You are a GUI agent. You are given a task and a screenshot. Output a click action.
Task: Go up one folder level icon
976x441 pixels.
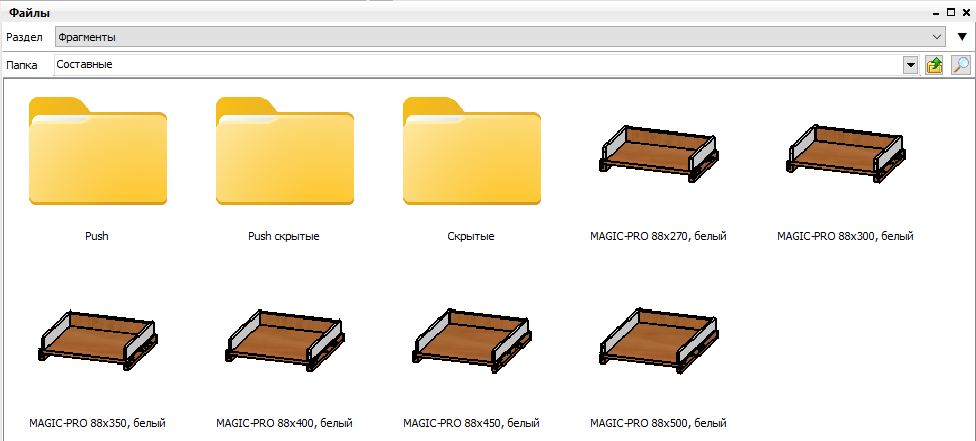(934, 65)
